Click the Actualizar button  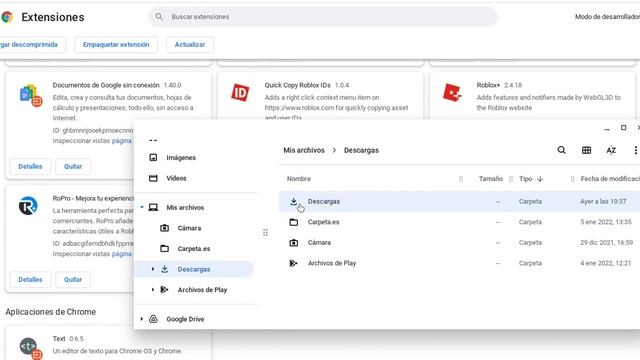tap(189, 44)
